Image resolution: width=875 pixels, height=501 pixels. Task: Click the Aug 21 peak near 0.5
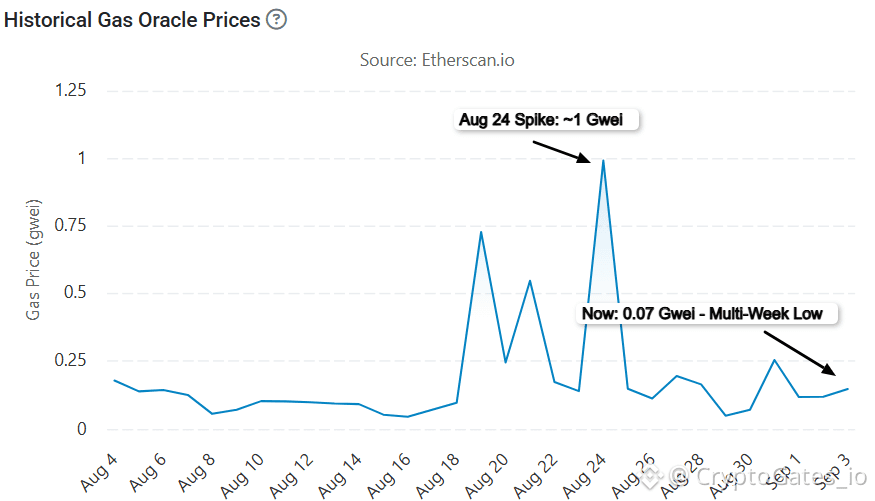(x=530, y=281)
